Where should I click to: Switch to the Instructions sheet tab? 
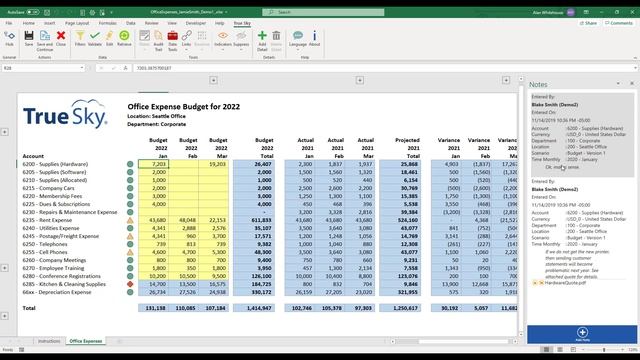pyautogui.click(x=49, y=341)
